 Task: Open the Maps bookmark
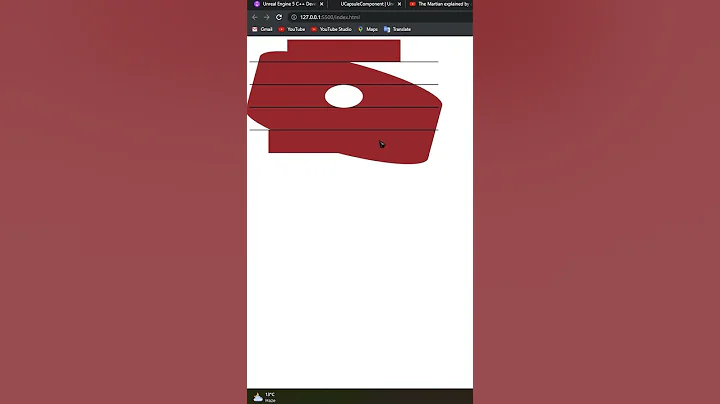368,29
